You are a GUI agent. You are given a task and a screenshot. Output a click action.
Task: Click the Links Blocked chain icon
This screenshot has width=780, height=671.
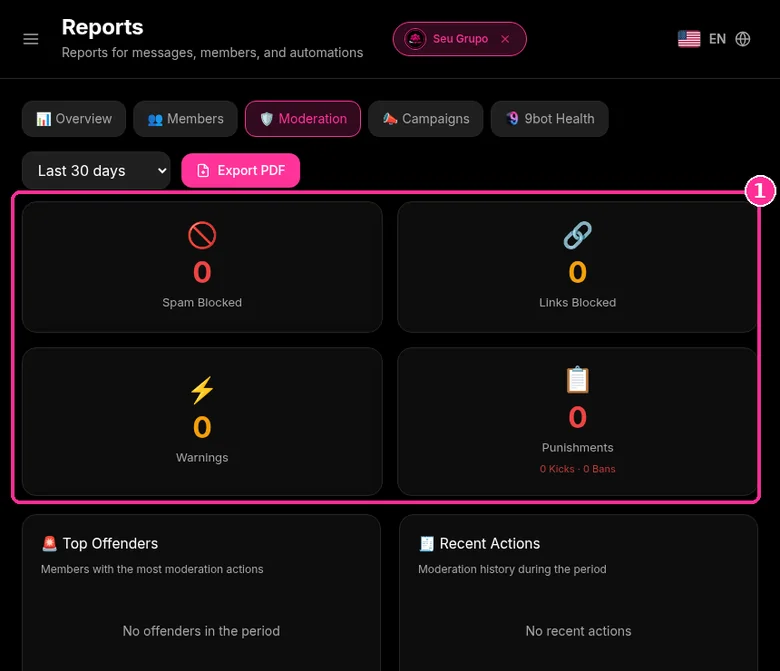coord(578,235)
